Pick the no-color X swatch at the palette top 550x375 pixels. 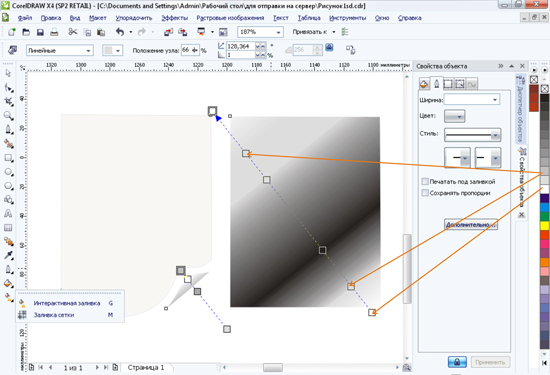(x=544, y=89)
